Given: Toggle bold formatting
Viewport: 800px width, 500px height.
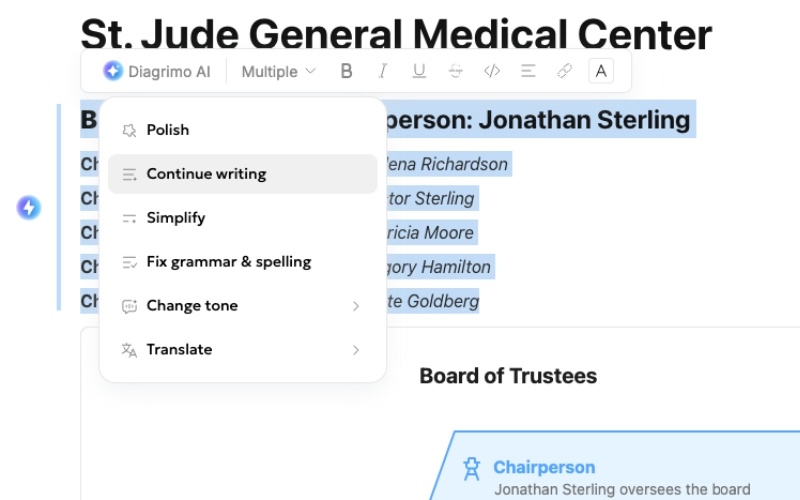Looking at the screenshot, I should coord(347,71).
